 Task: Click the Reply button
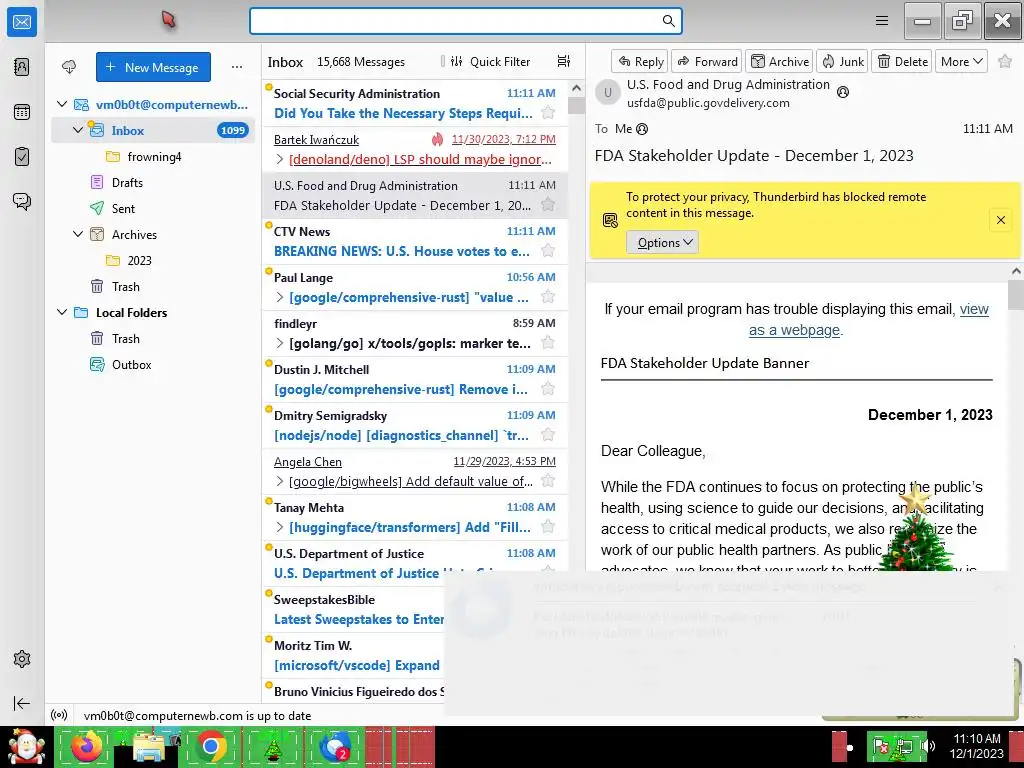(640, 61)
